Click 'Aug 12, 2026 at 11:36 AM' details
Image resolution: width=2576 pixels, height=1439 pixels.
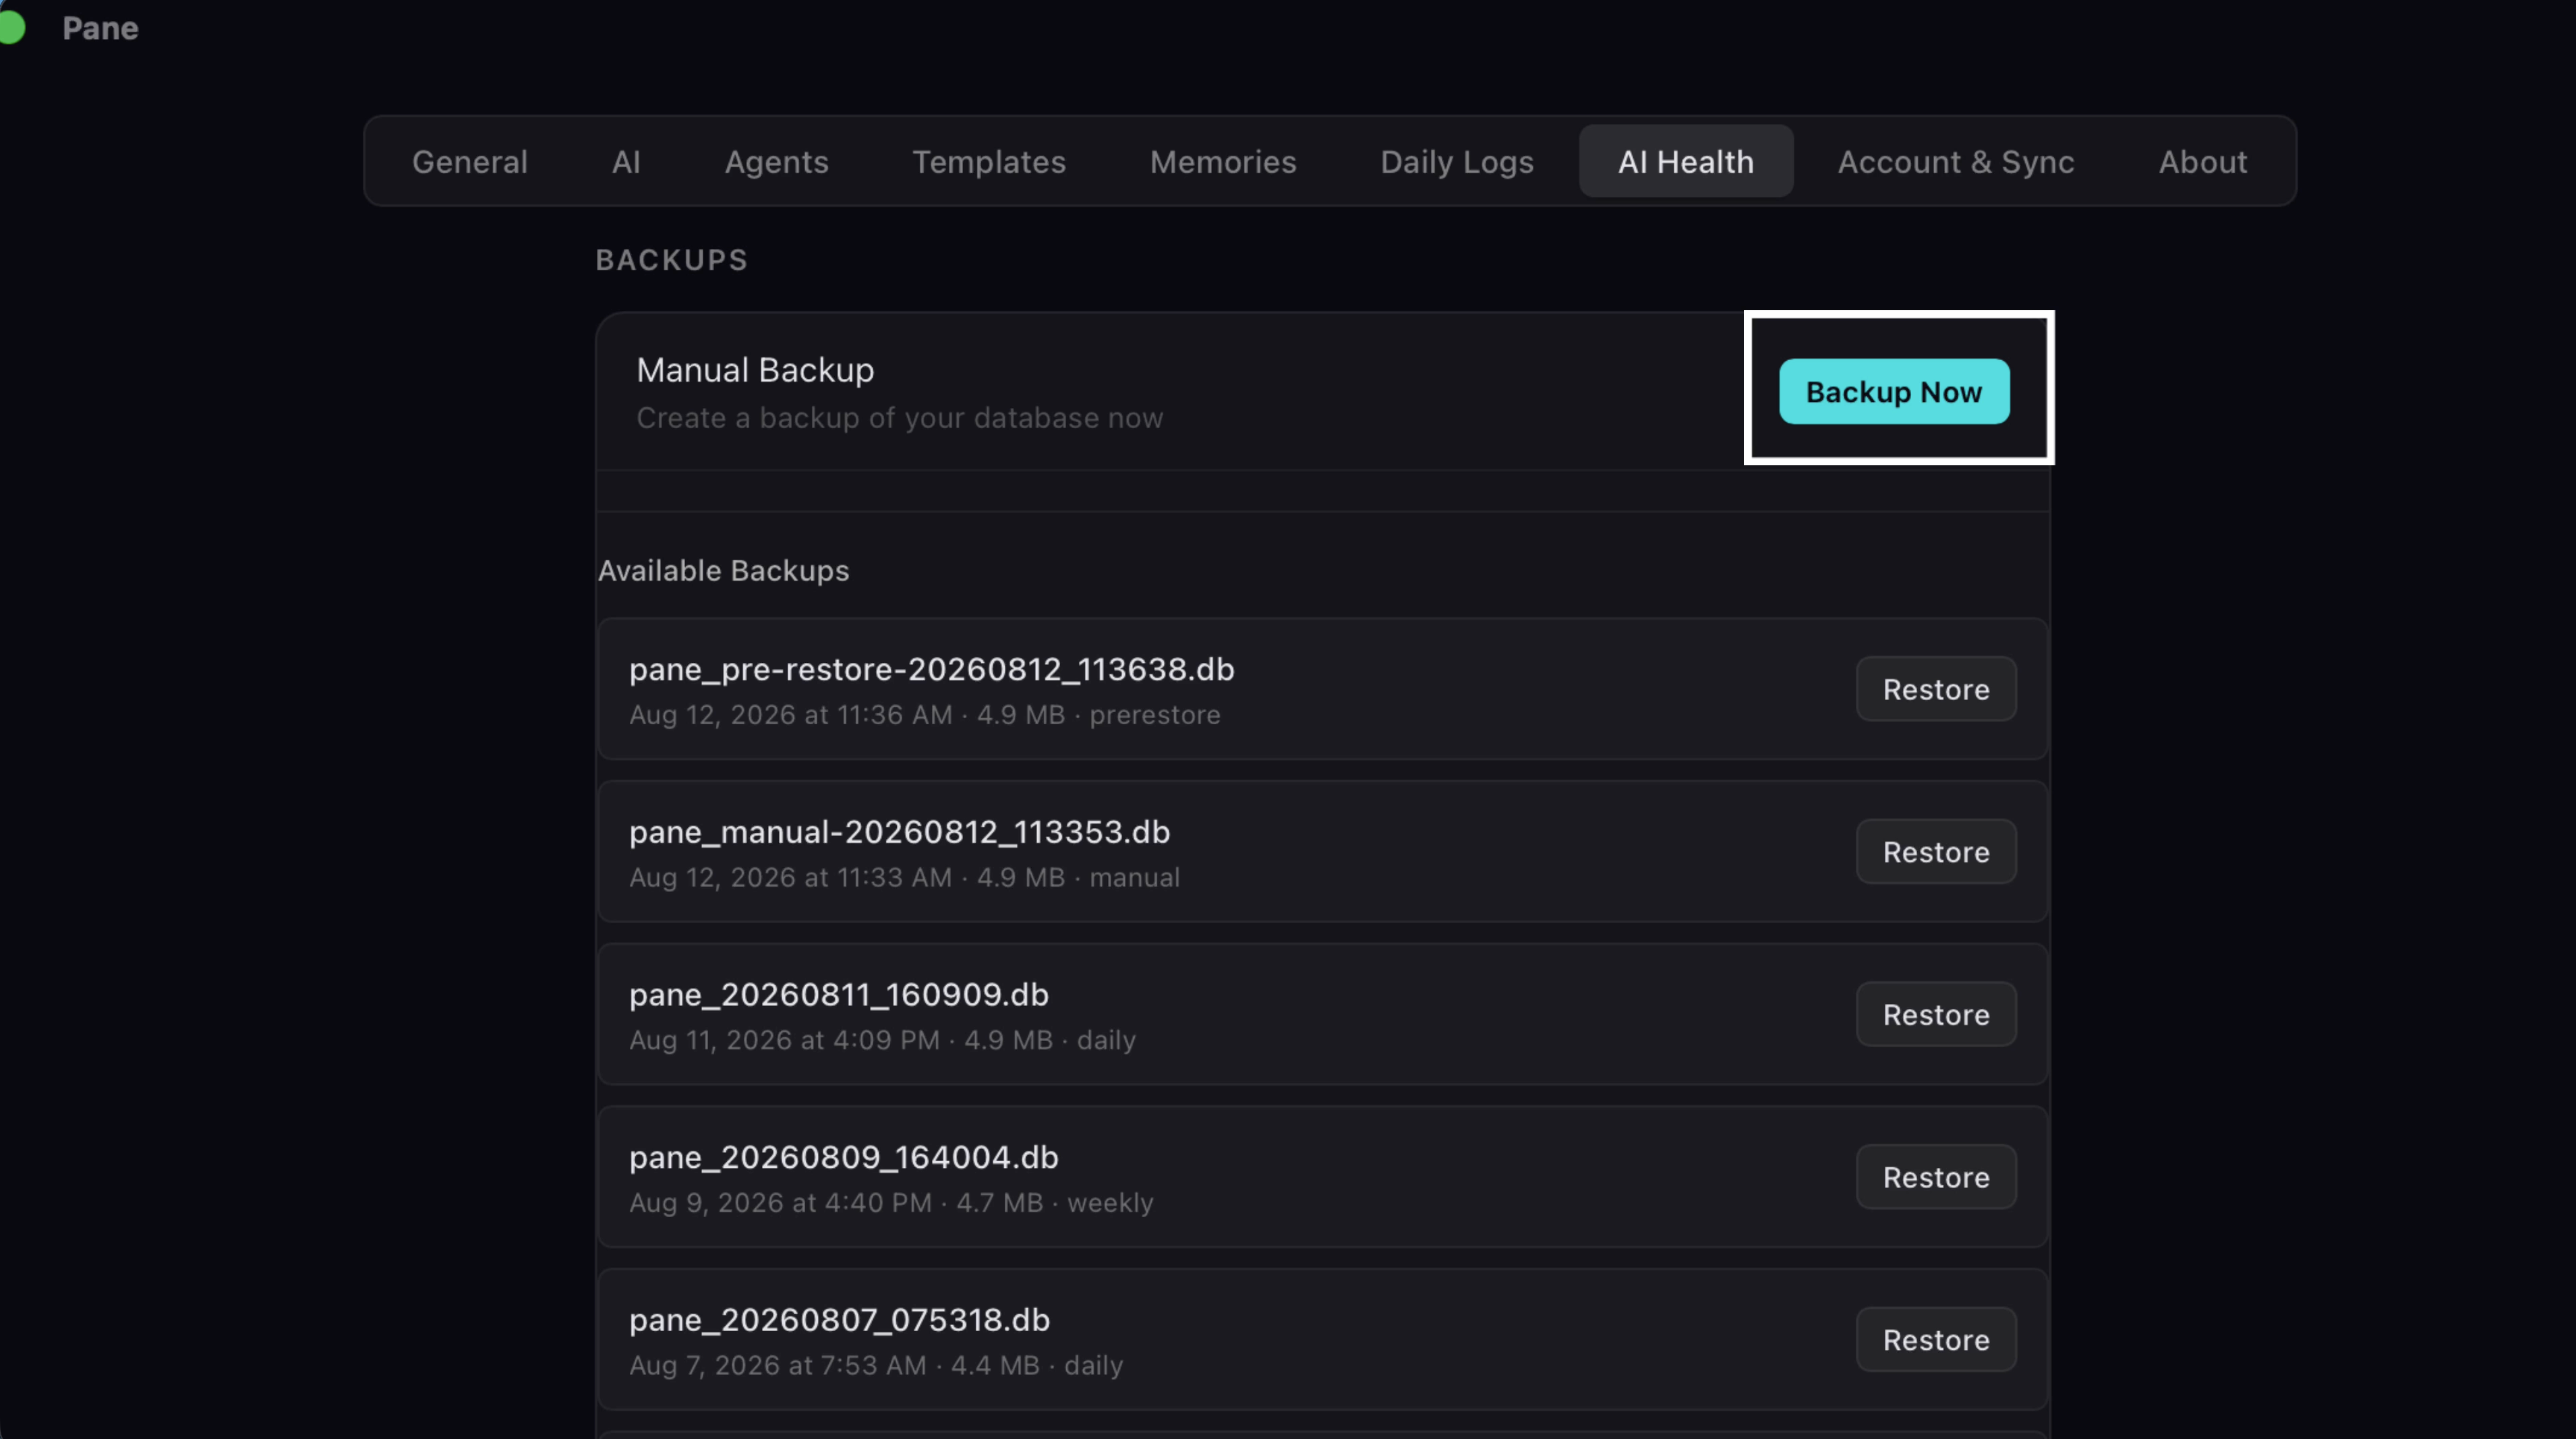click(924, 715)
